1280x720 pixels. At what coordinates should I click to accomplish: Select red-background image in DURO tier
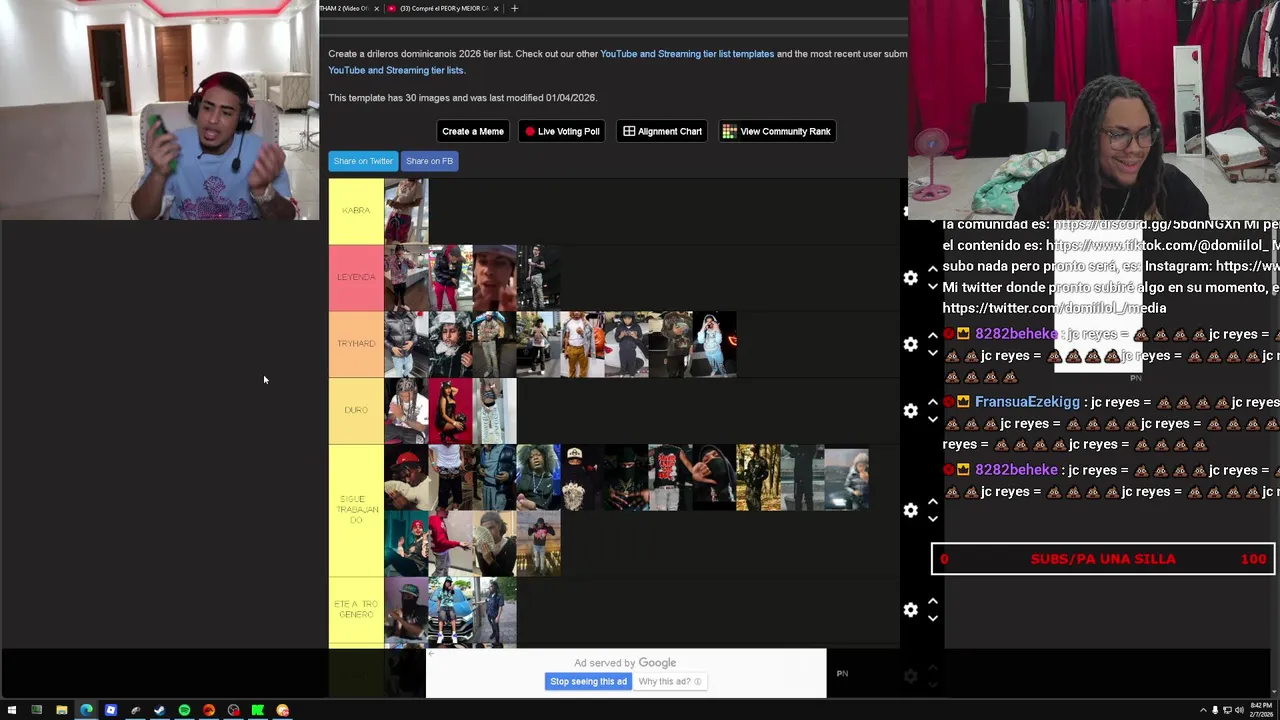(x=450, y=411)
